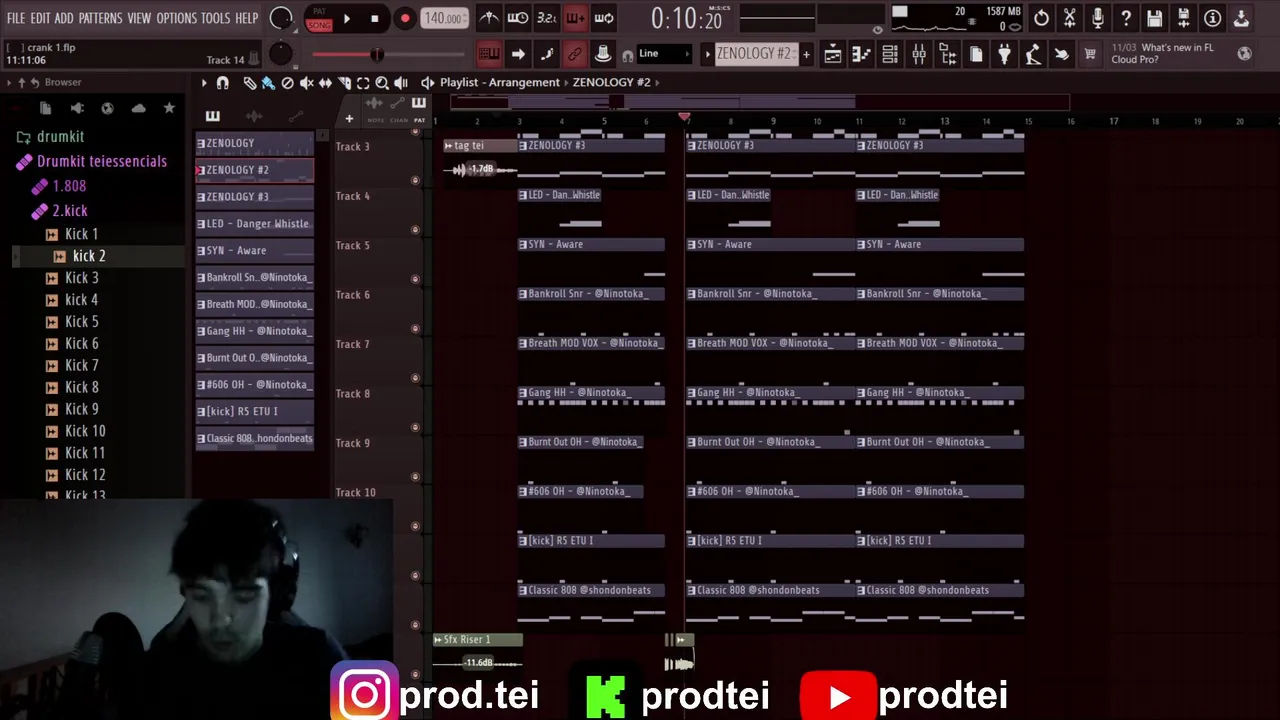
Task: Open the EDIT menu
Action: (x=40, y=18)
